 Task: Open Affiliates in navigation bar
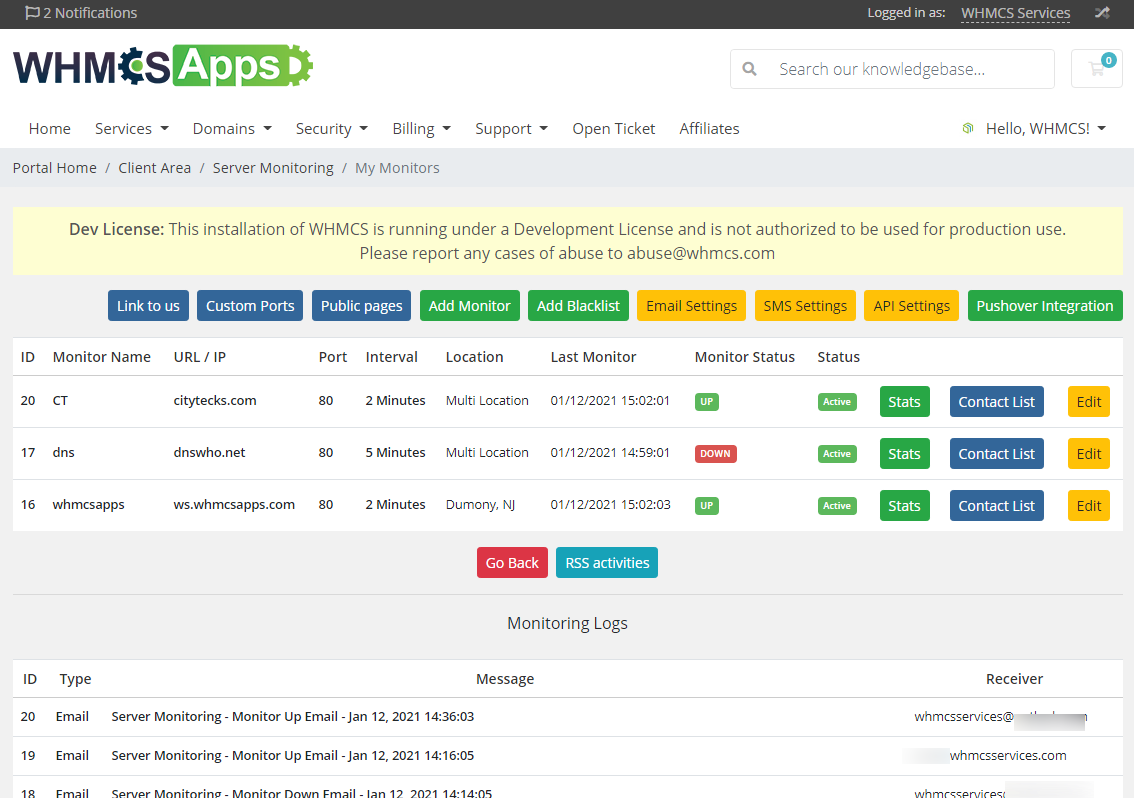709,129
